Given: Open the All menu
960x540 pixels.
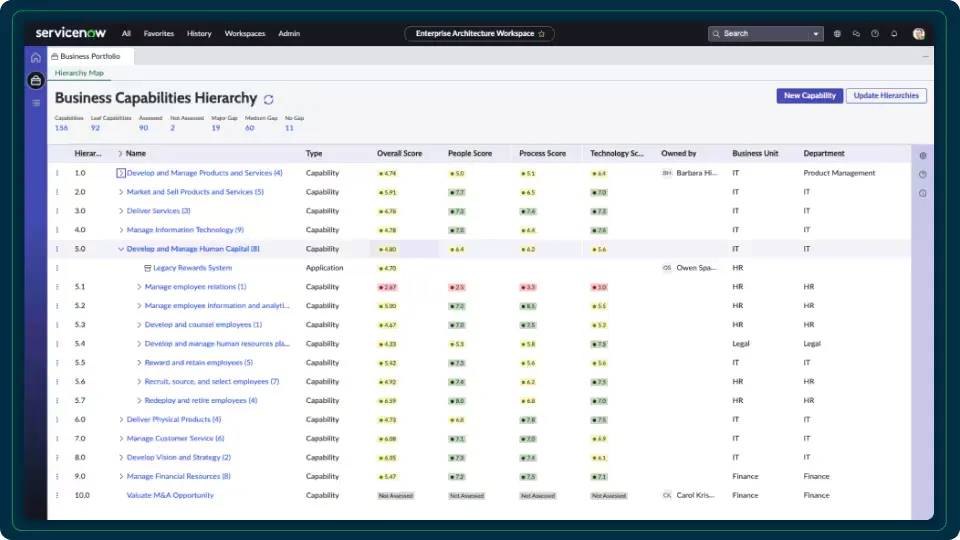Looking at the screenshot, I should click(x=126, y=34).
